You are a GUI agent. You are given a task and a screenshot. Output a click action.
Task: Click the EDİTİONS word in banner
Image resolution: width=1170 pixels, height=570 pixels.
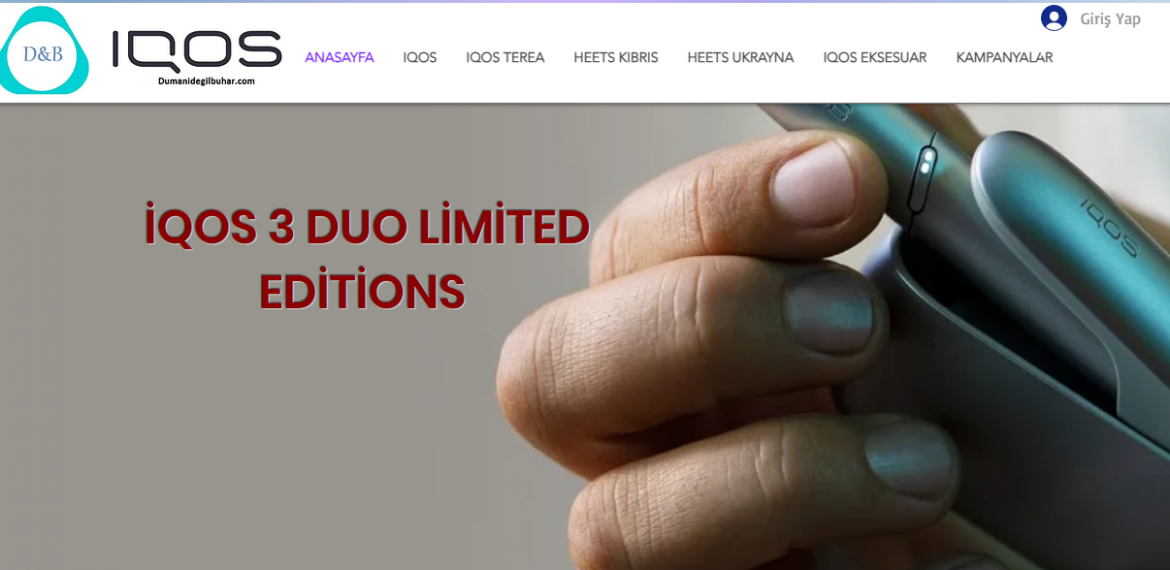point(362,291)
